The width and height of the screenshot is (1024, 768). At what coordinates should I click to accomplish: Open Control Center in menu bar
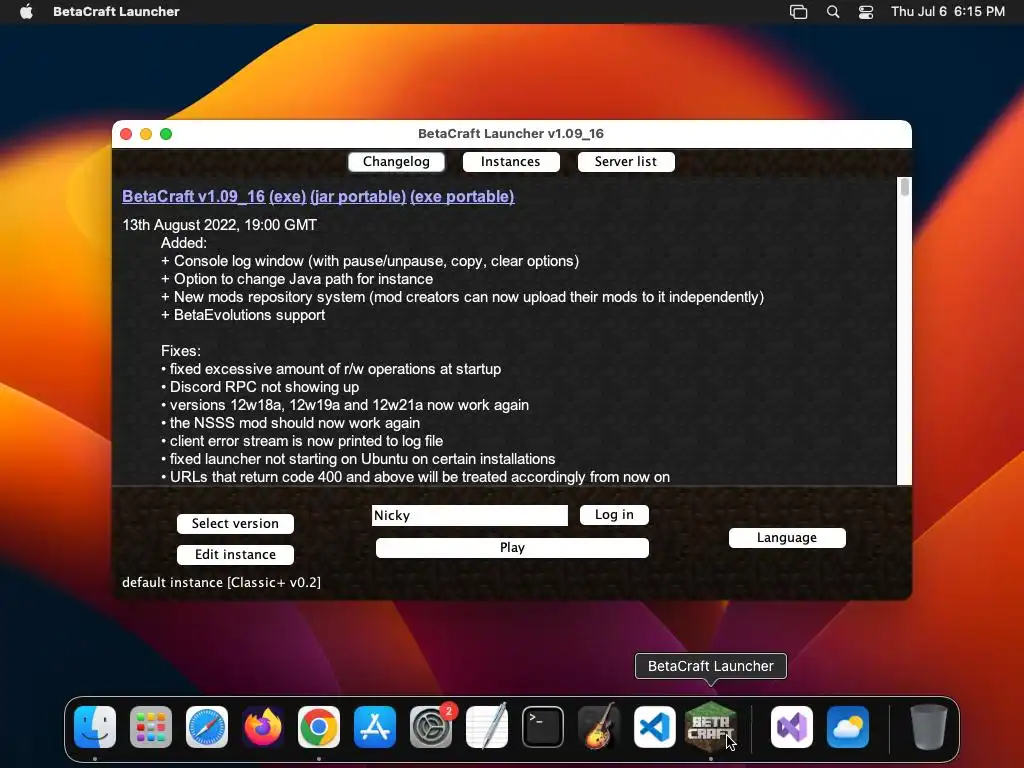coord(866,12)
